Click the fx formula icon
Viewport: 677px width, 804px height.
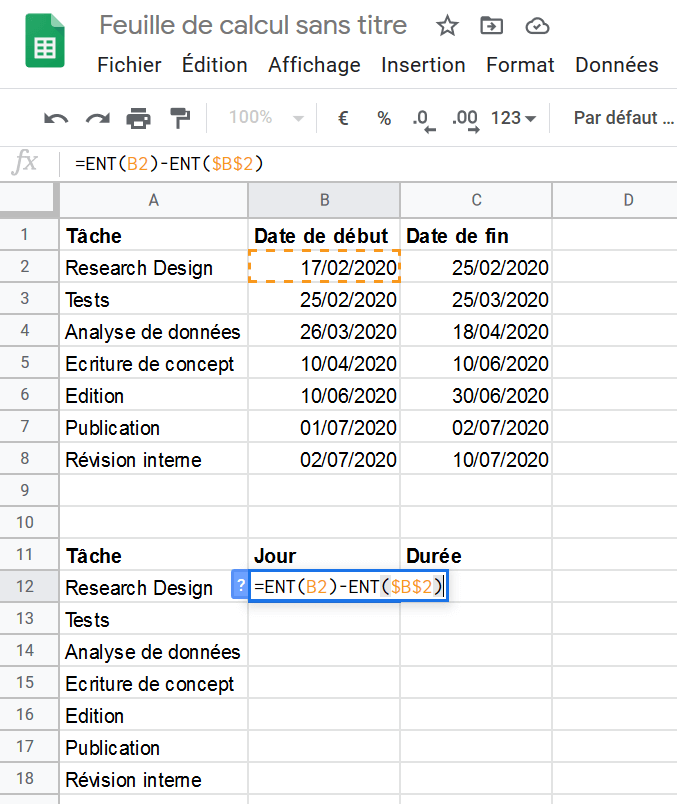25,164
